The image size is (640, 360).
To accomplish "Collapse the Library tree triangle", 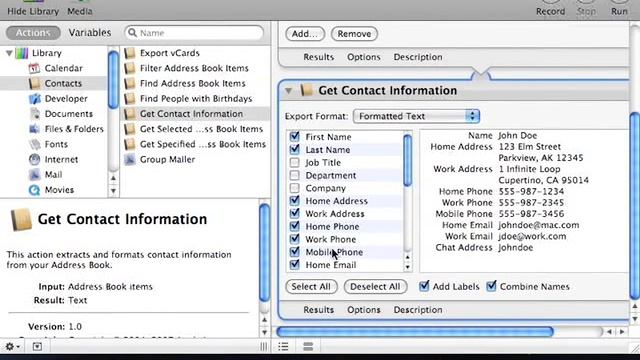I will (9, 53).
